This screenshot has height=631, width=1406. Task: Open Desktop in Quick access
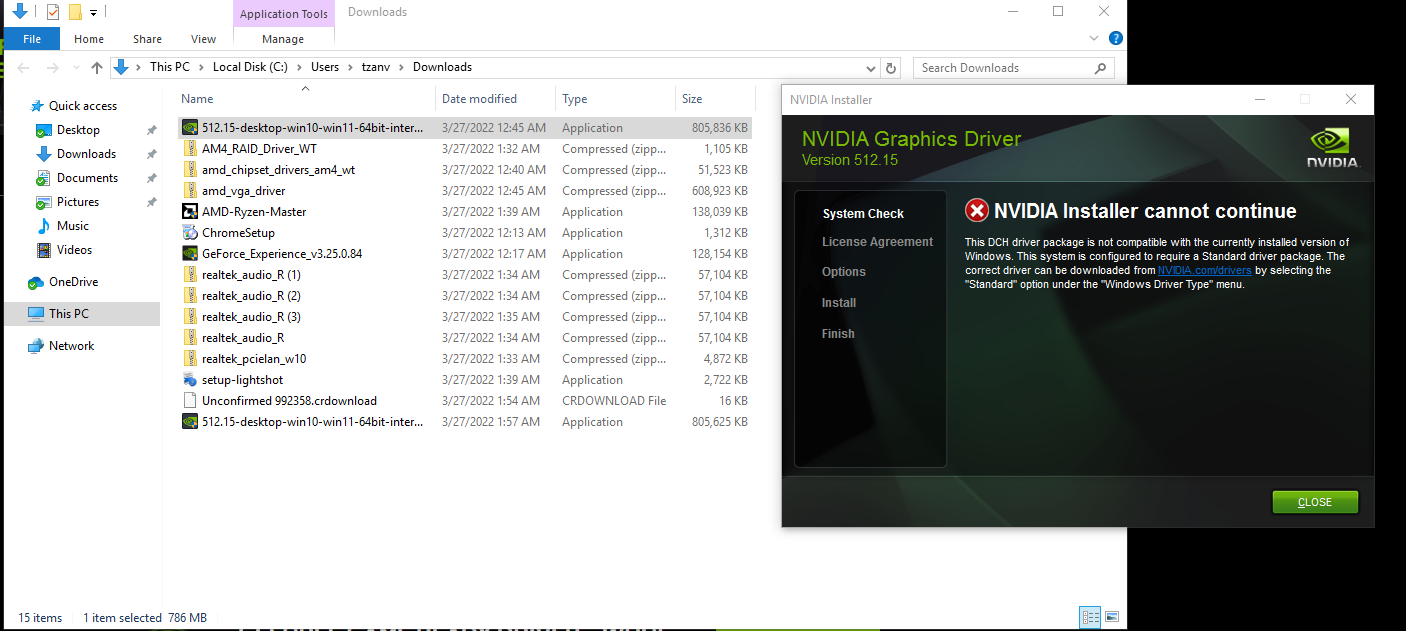78,130
